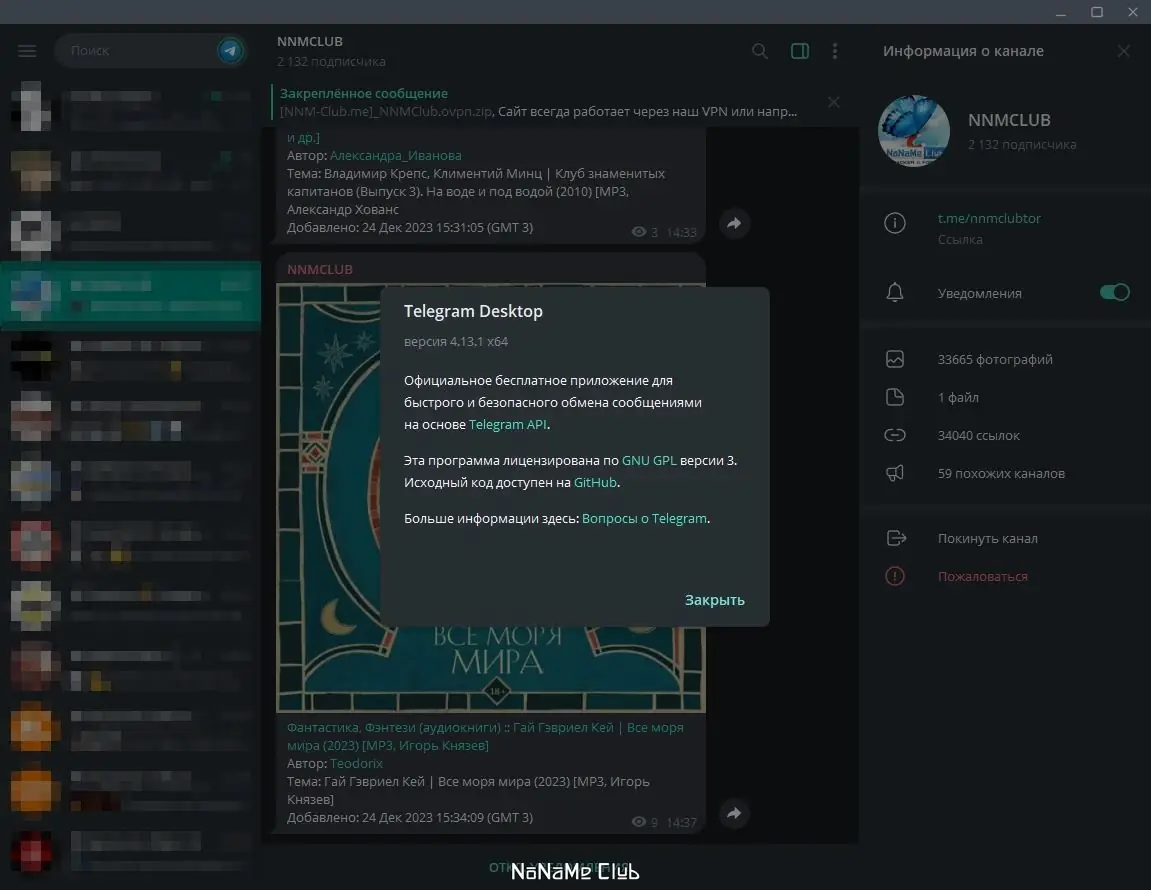
Task: Open the Вопросы о Telegram link
Action: click(x=645, y=518)
